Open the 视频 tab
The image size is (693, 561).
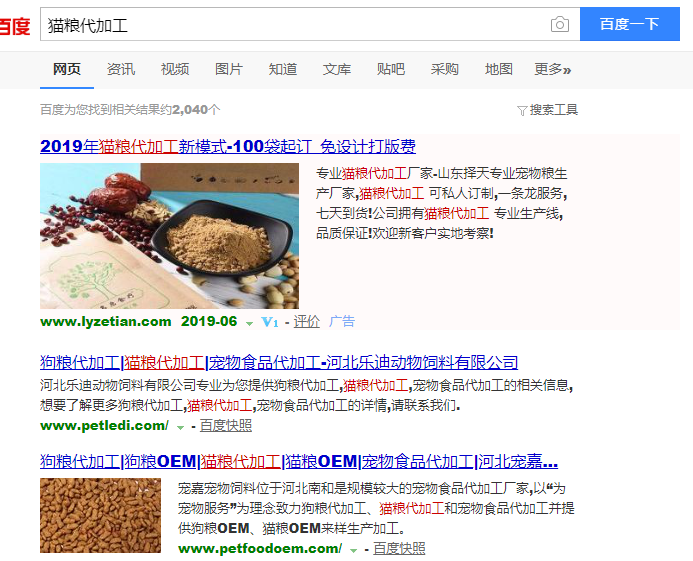point(175,69)
